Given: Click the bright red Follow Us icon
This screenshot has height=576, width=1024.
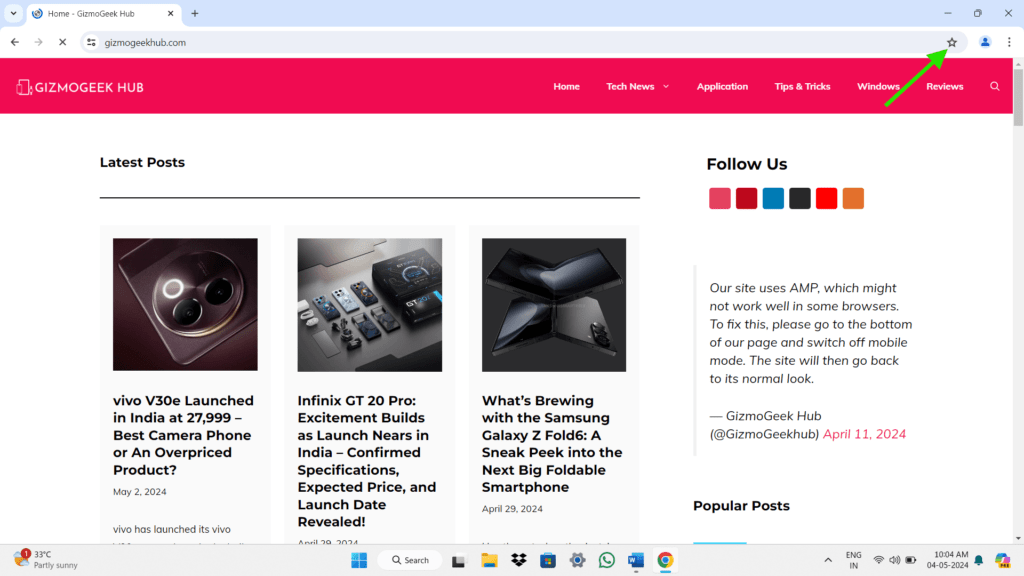Looking at the screenshot, I should (x=827, y=199).
